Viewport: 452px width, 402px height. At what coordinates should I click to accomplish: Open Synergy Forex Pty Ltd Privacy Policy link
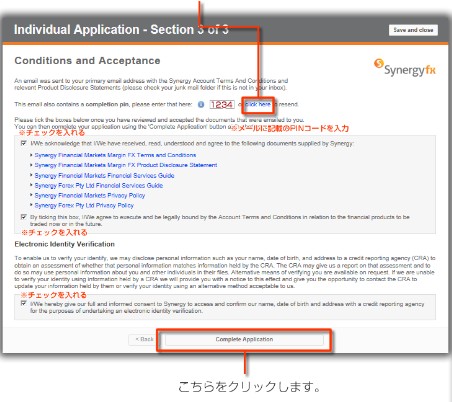pyautogui.click(x=84, y=205)
